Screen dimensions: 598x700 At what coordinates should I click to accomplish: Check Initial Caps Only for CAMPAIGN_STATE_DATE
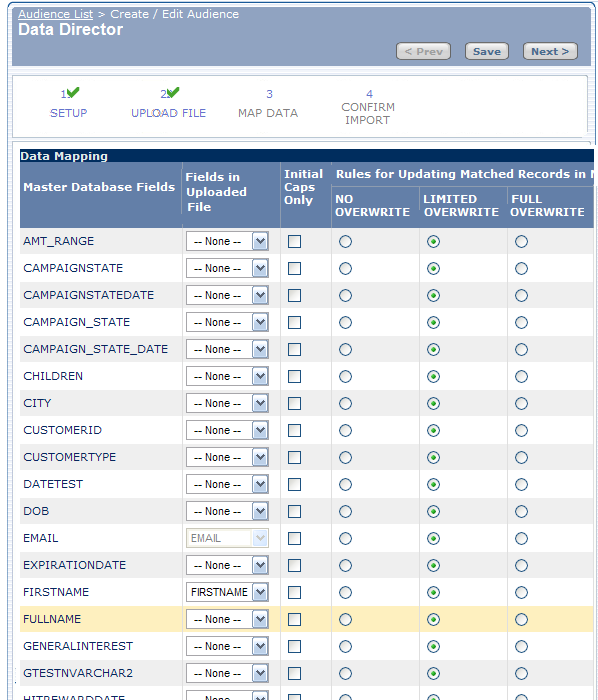click(294, 350)
